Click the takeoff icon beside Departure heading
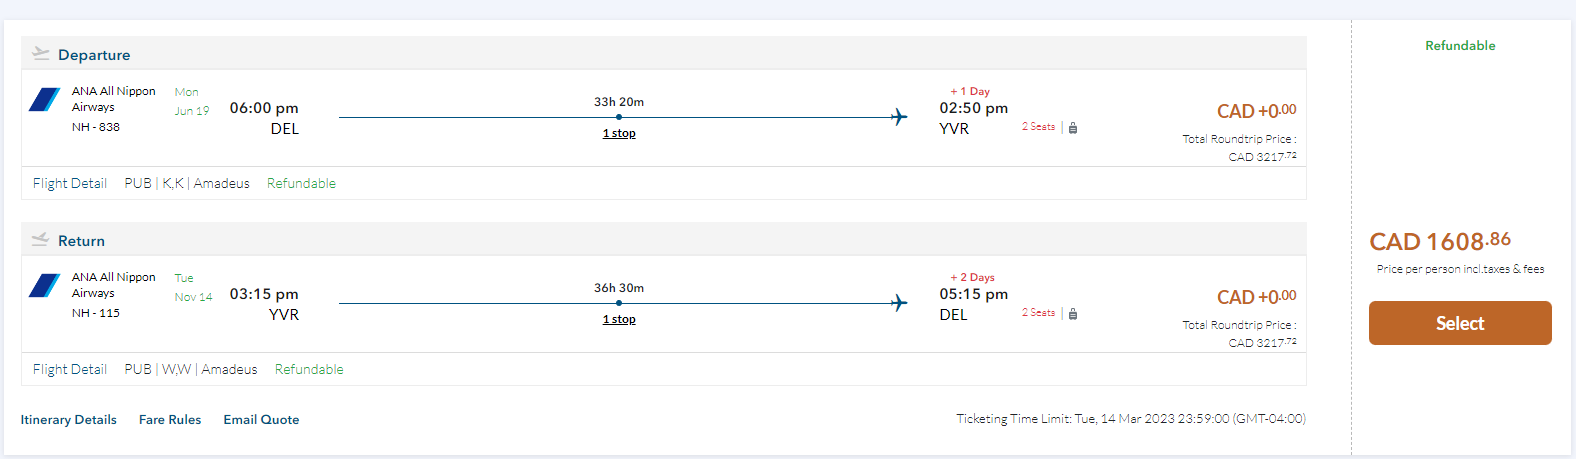 [x=41, y=53]
